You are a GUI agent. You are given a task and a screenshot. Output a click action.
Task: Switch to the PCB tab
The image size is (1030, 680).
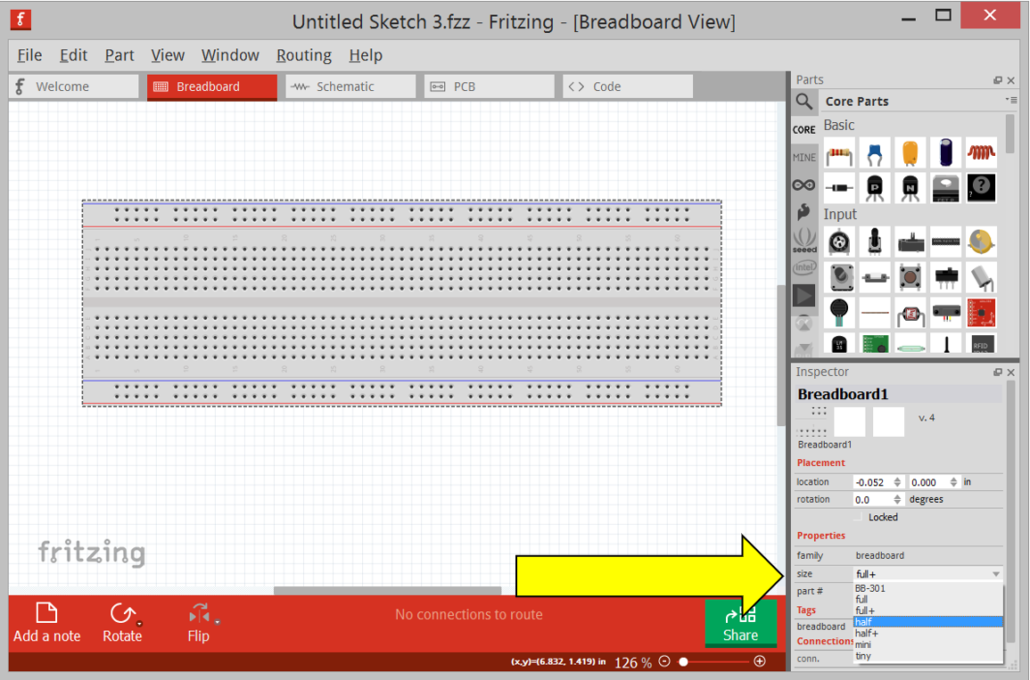488,87
